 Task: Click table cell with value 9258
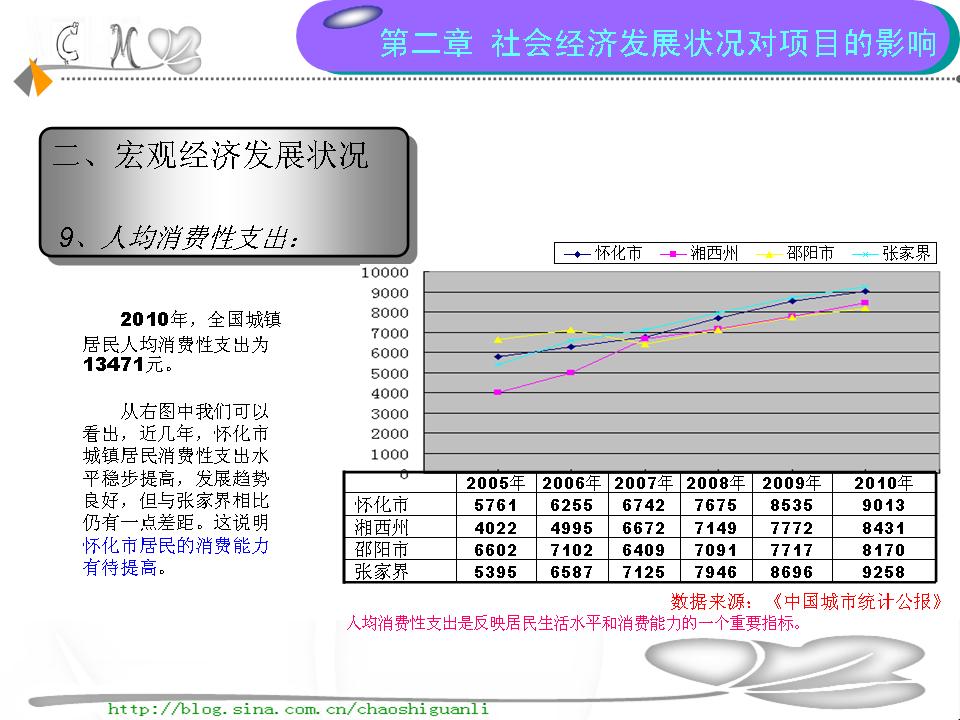pyautogui.click(x=882, y=572)
